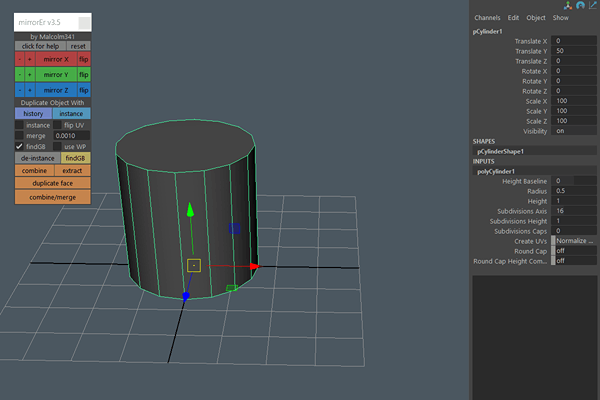Image resolution: width=600 pixels, height=400 pixels.
Task: Click the green Y-axis move arrow
Action: coord(190,210)
